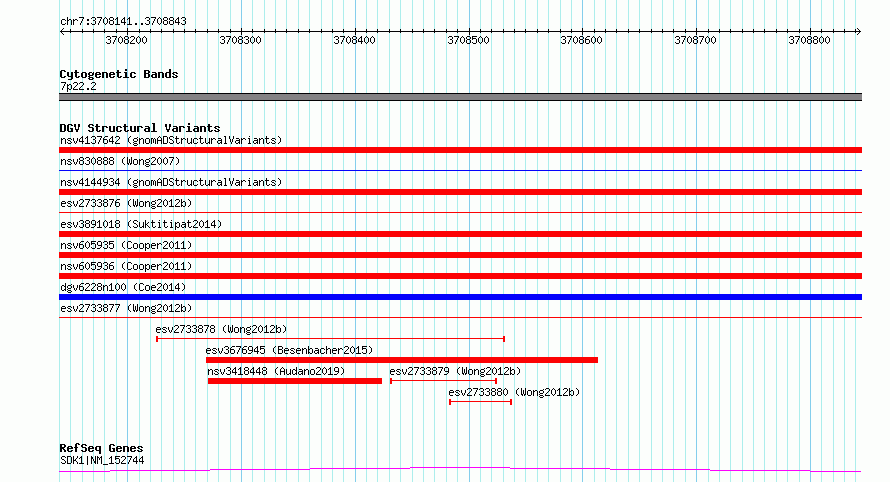Click the blue dgv6228n100 variant bar
Screen dimensions: 890x482
(460, 297)
